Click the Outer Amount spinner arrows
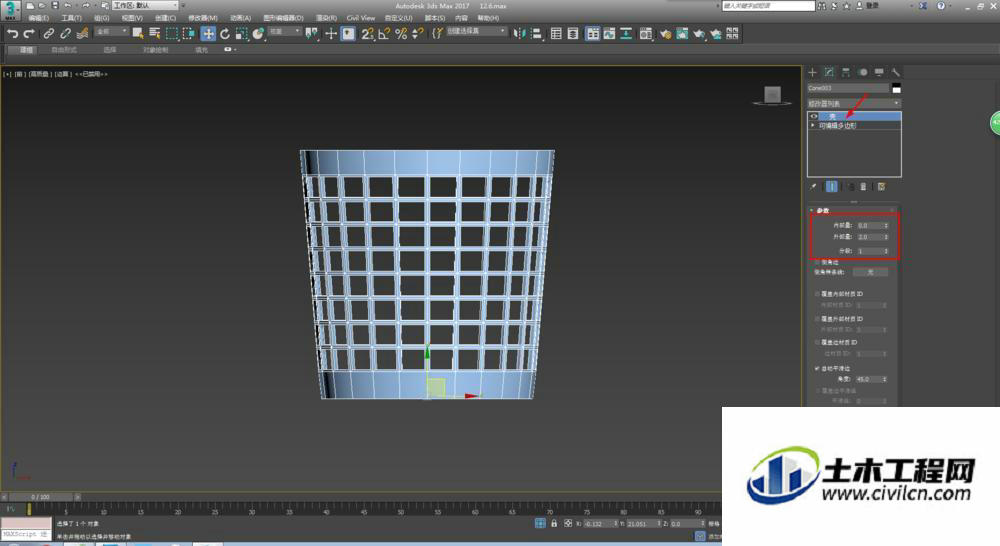Viewport: 1000px width, 546px height. 886,237
